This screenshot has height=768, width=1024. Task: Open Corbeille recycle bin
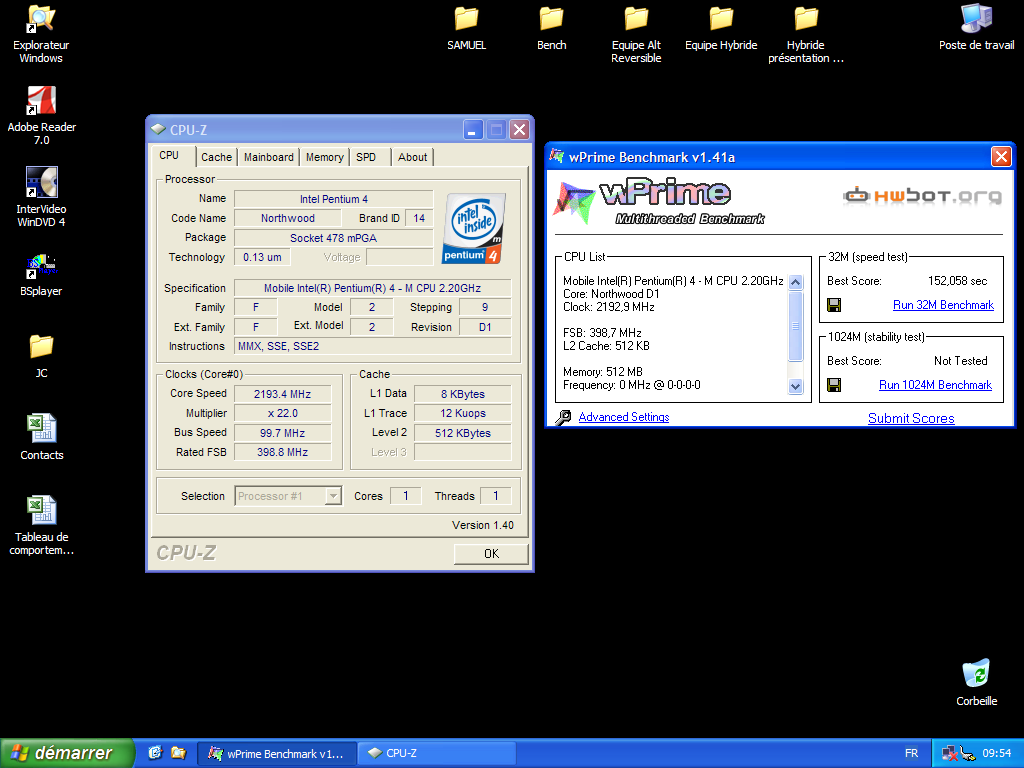[x=976, y=683]
